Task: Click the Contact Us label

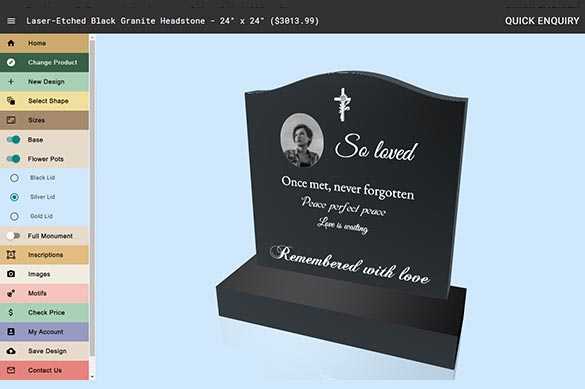Action: 45,370
